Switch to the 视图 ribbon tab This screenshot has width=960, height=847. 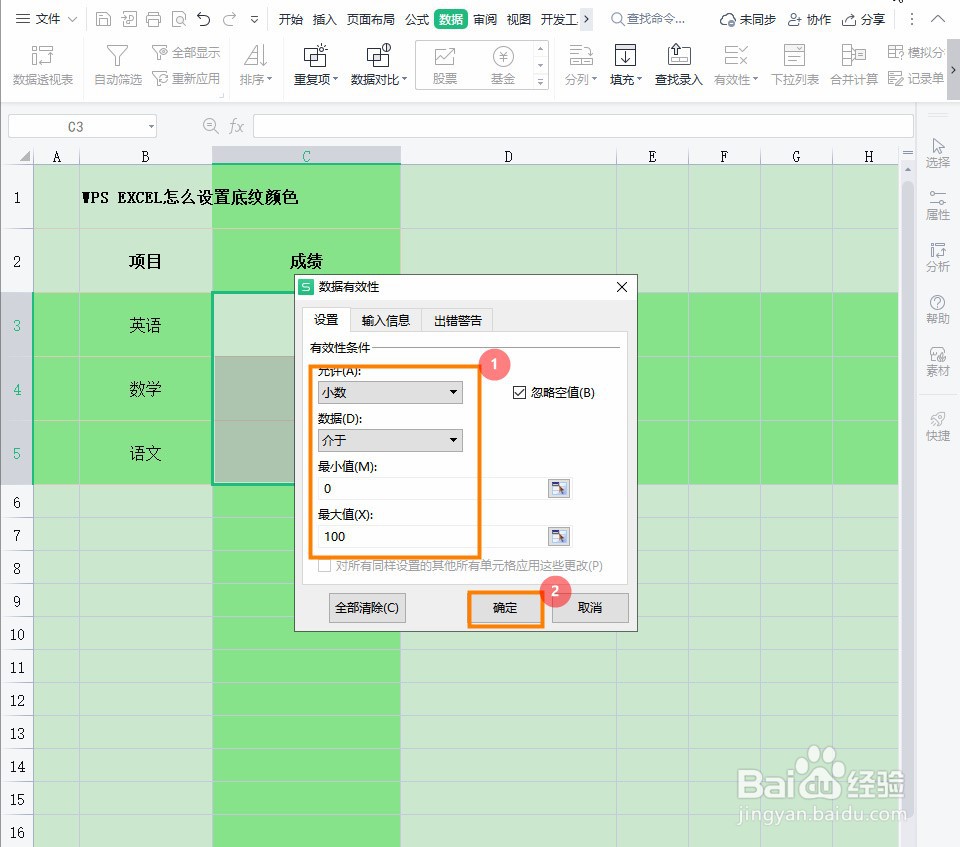coord(519,20)
